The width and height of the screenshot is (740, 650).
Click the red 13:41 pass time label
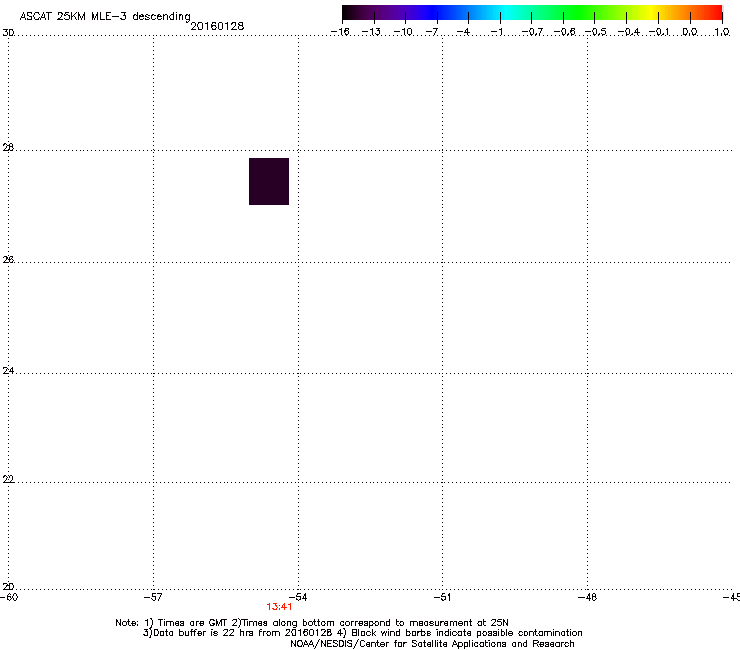coord(279,607)
